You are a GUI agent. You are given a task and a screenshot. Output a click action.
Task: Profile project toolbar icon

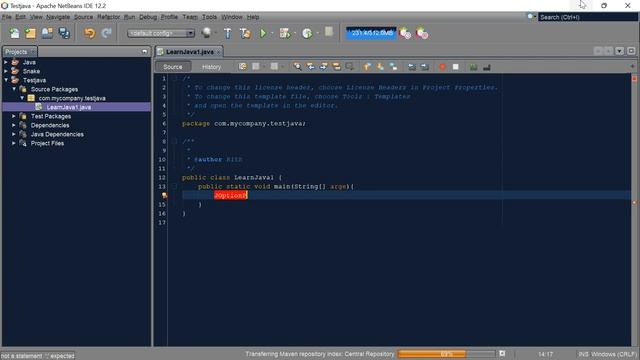307,33
